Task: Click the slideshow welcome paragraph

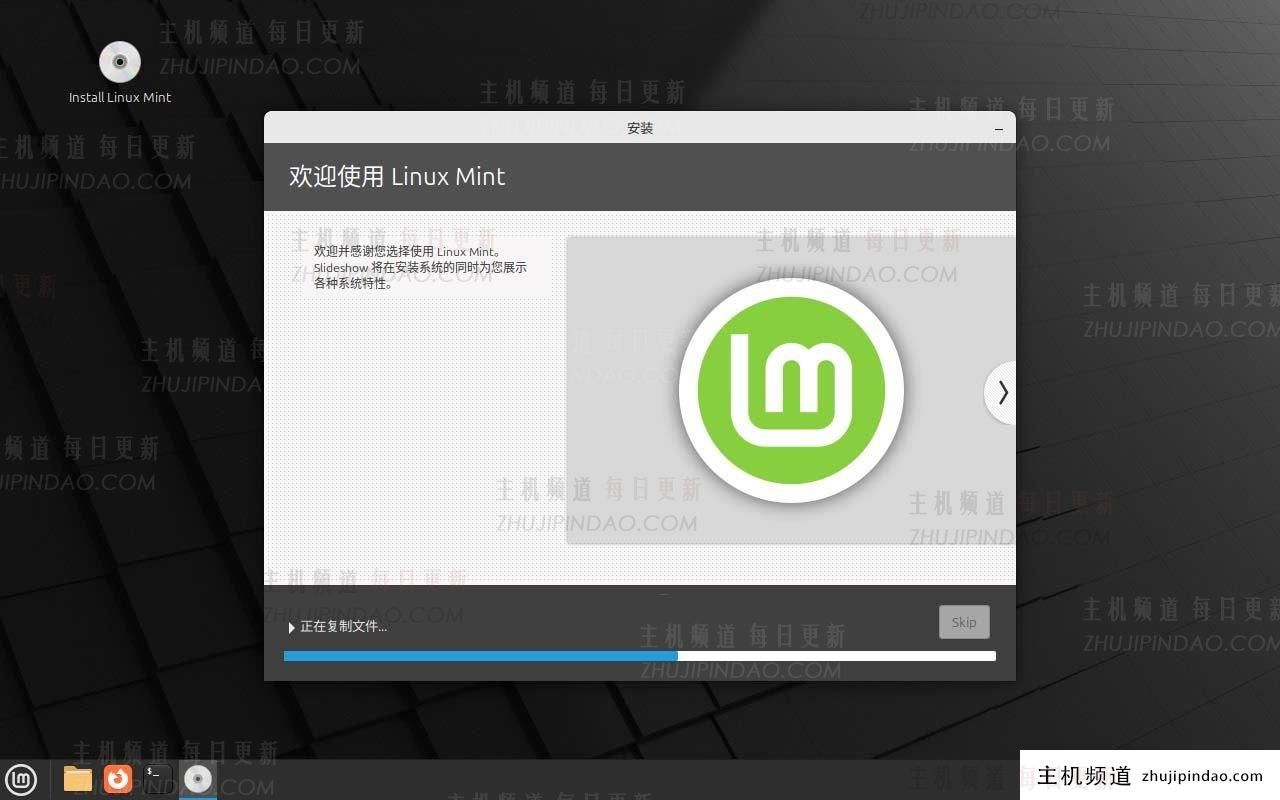Action: (x=420, y=267)
